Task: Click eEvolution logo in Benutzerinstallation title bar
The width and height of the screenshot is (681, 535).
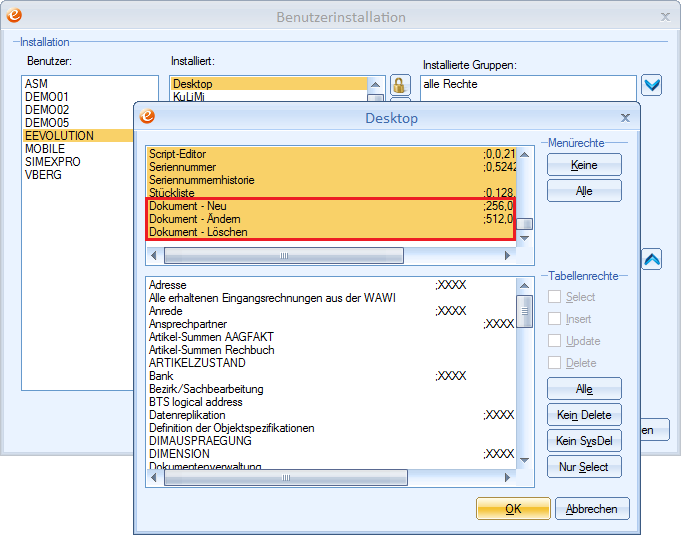Action: pos(14,15)
